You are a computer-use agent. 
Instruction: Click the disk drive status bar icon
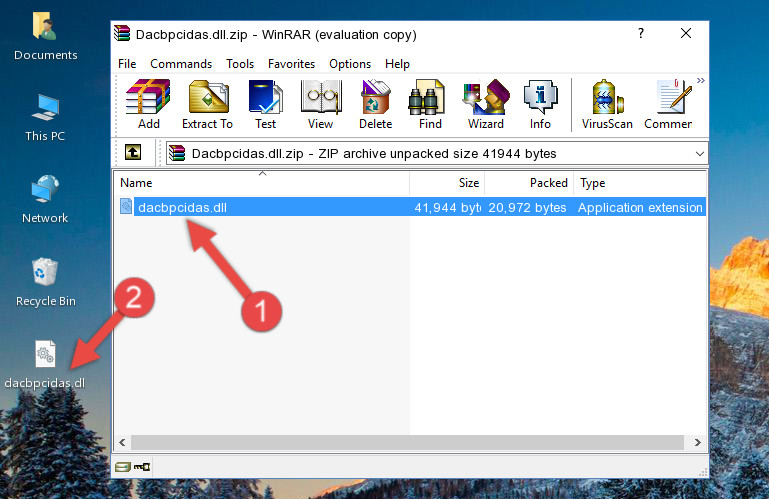click(123, 467)
